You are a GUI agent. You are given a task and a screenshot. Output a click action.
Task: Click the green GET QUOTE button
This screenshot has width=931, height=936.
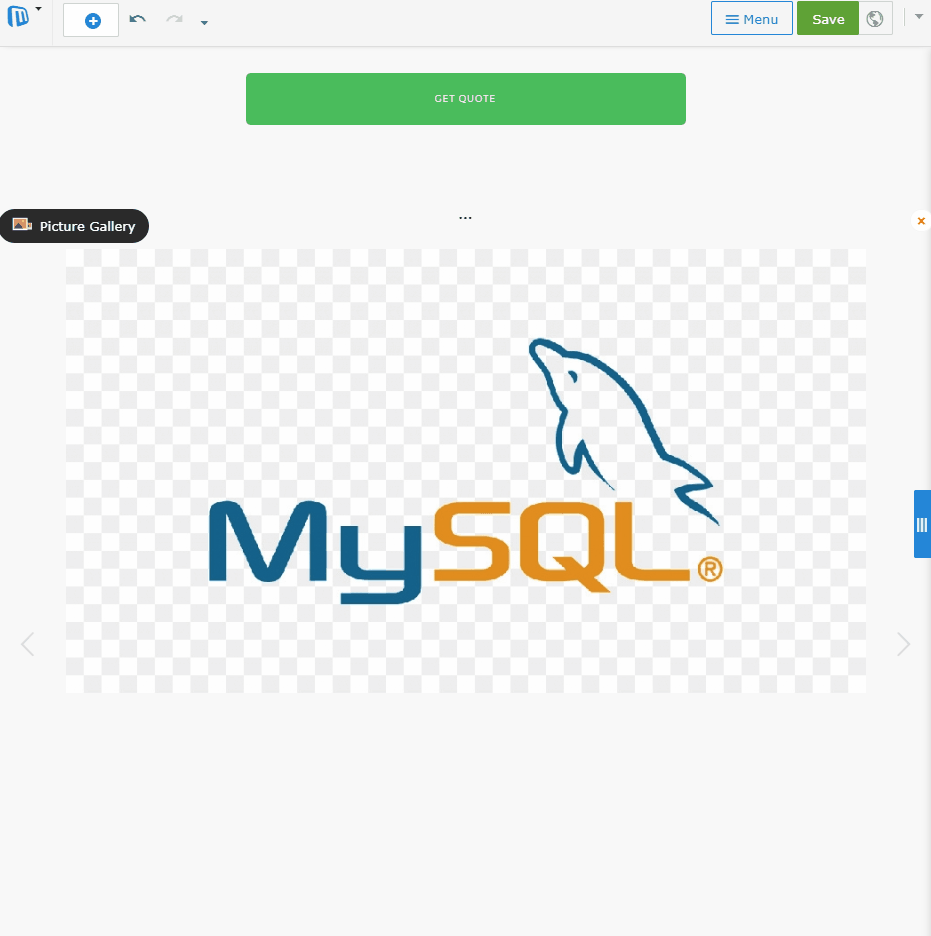[466, 98]
